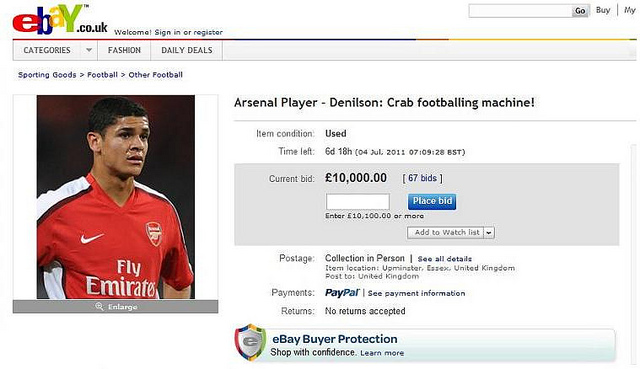Click See all details postage link

point(444,259)
